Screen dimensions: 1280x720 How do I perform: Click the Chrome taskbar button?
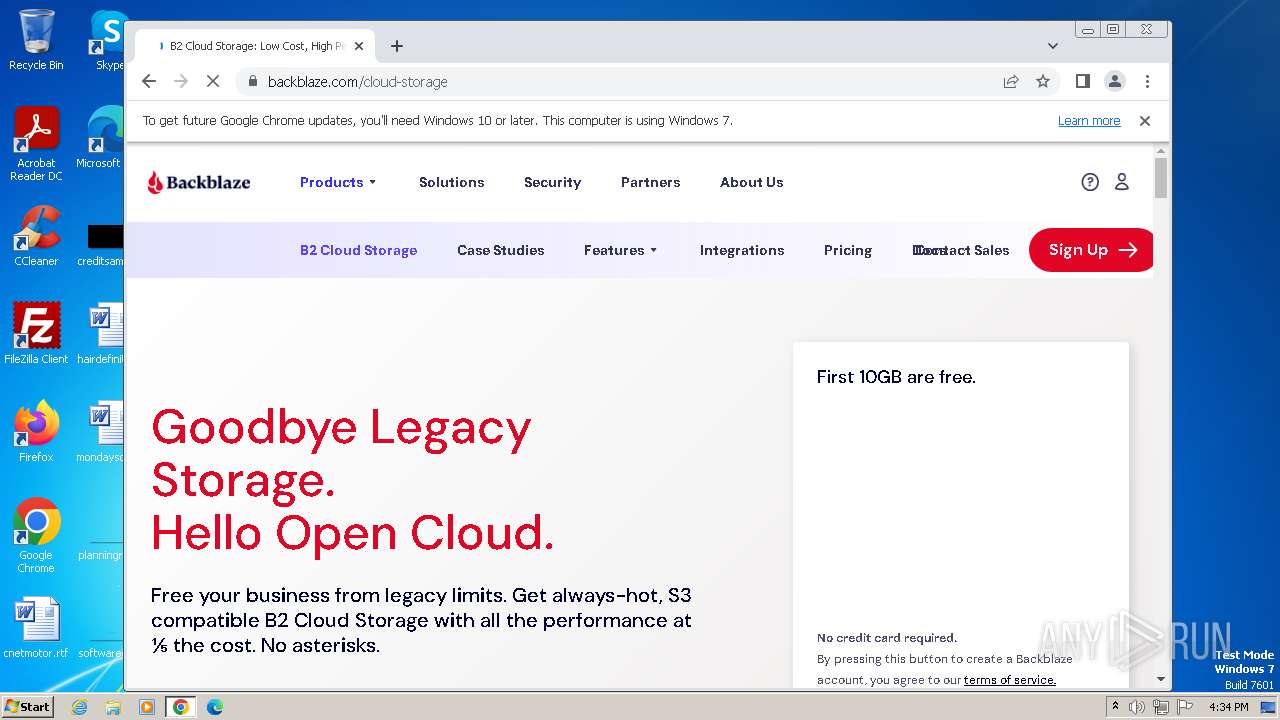click(x=181, y=707)
